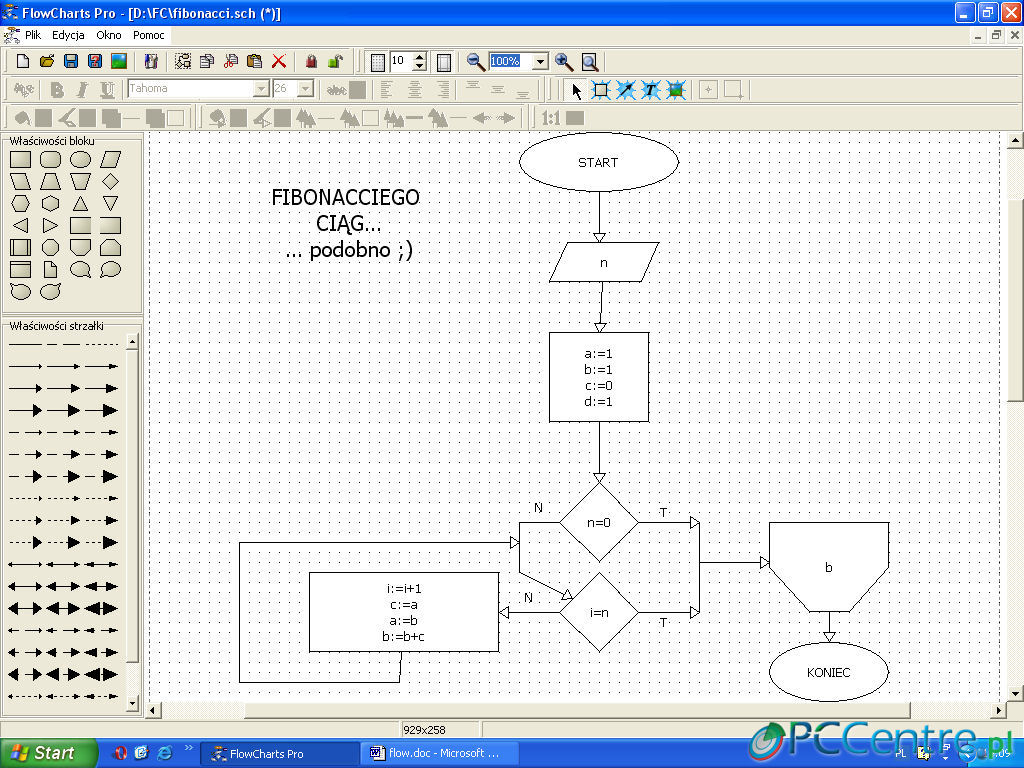Viewport: 1024px width, 768px height.
Task: Open the Edycja menu
Action: coord(68,35)
